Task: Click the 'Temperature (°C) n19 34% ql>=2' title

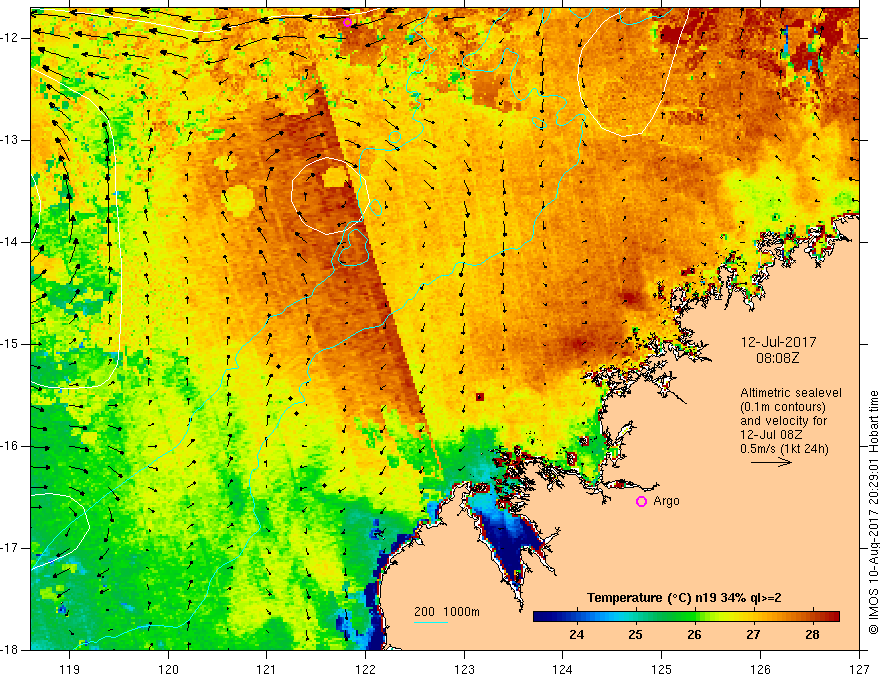Action: [x=684, y=598]
